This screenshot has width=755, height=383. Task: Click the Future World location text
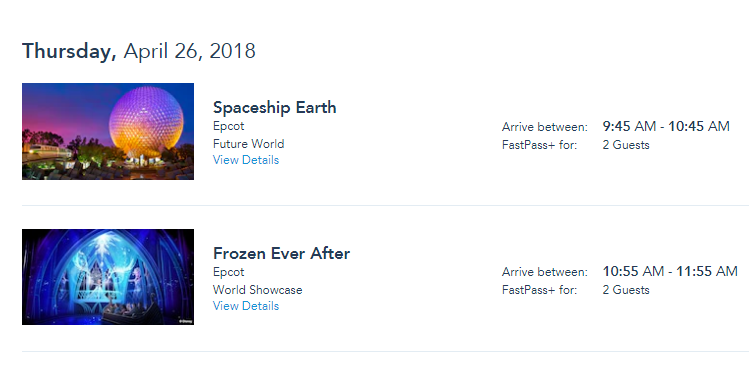click(248, 144)
